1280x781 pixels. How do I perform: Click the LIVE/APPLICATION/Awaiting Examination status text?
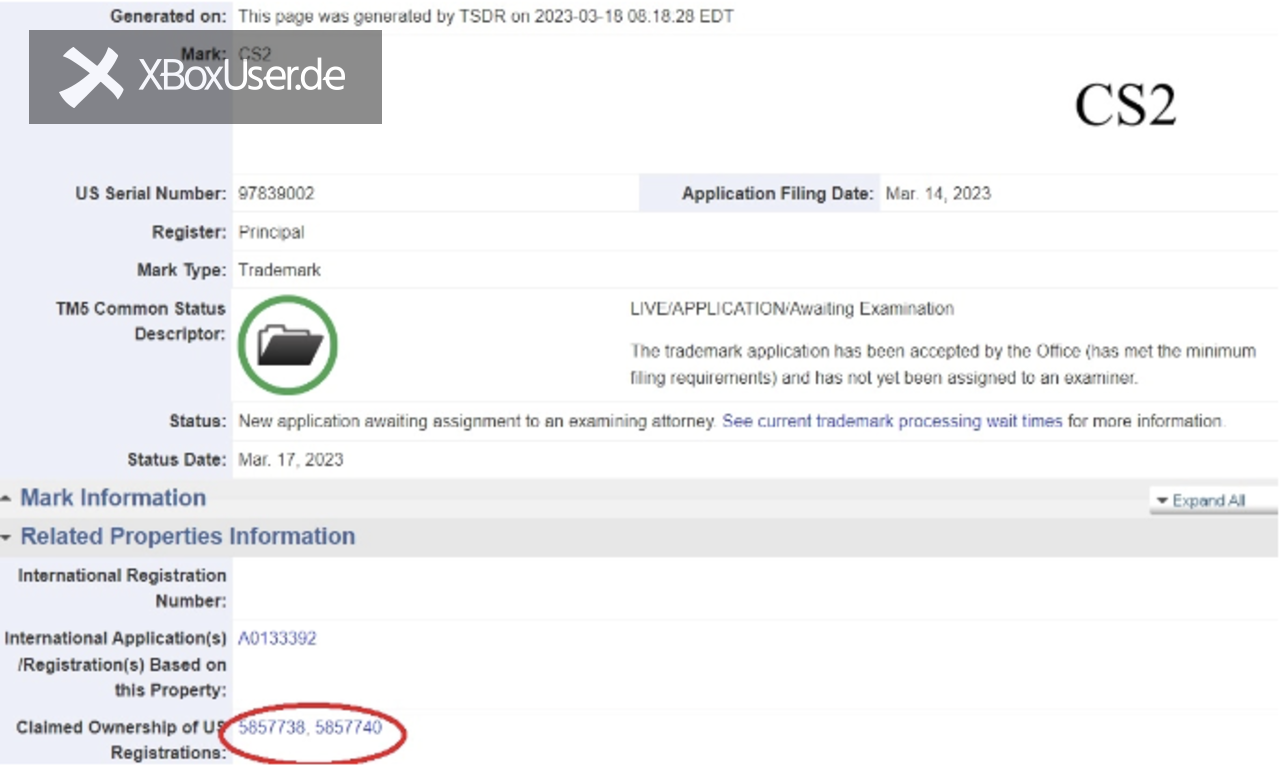[792, 309]
